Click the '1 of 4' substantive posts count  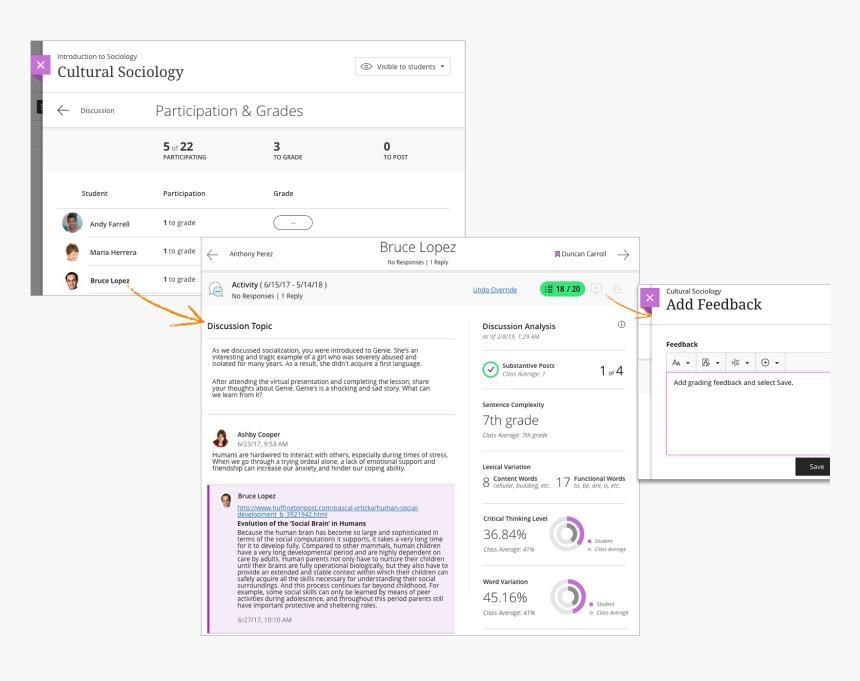611,371
